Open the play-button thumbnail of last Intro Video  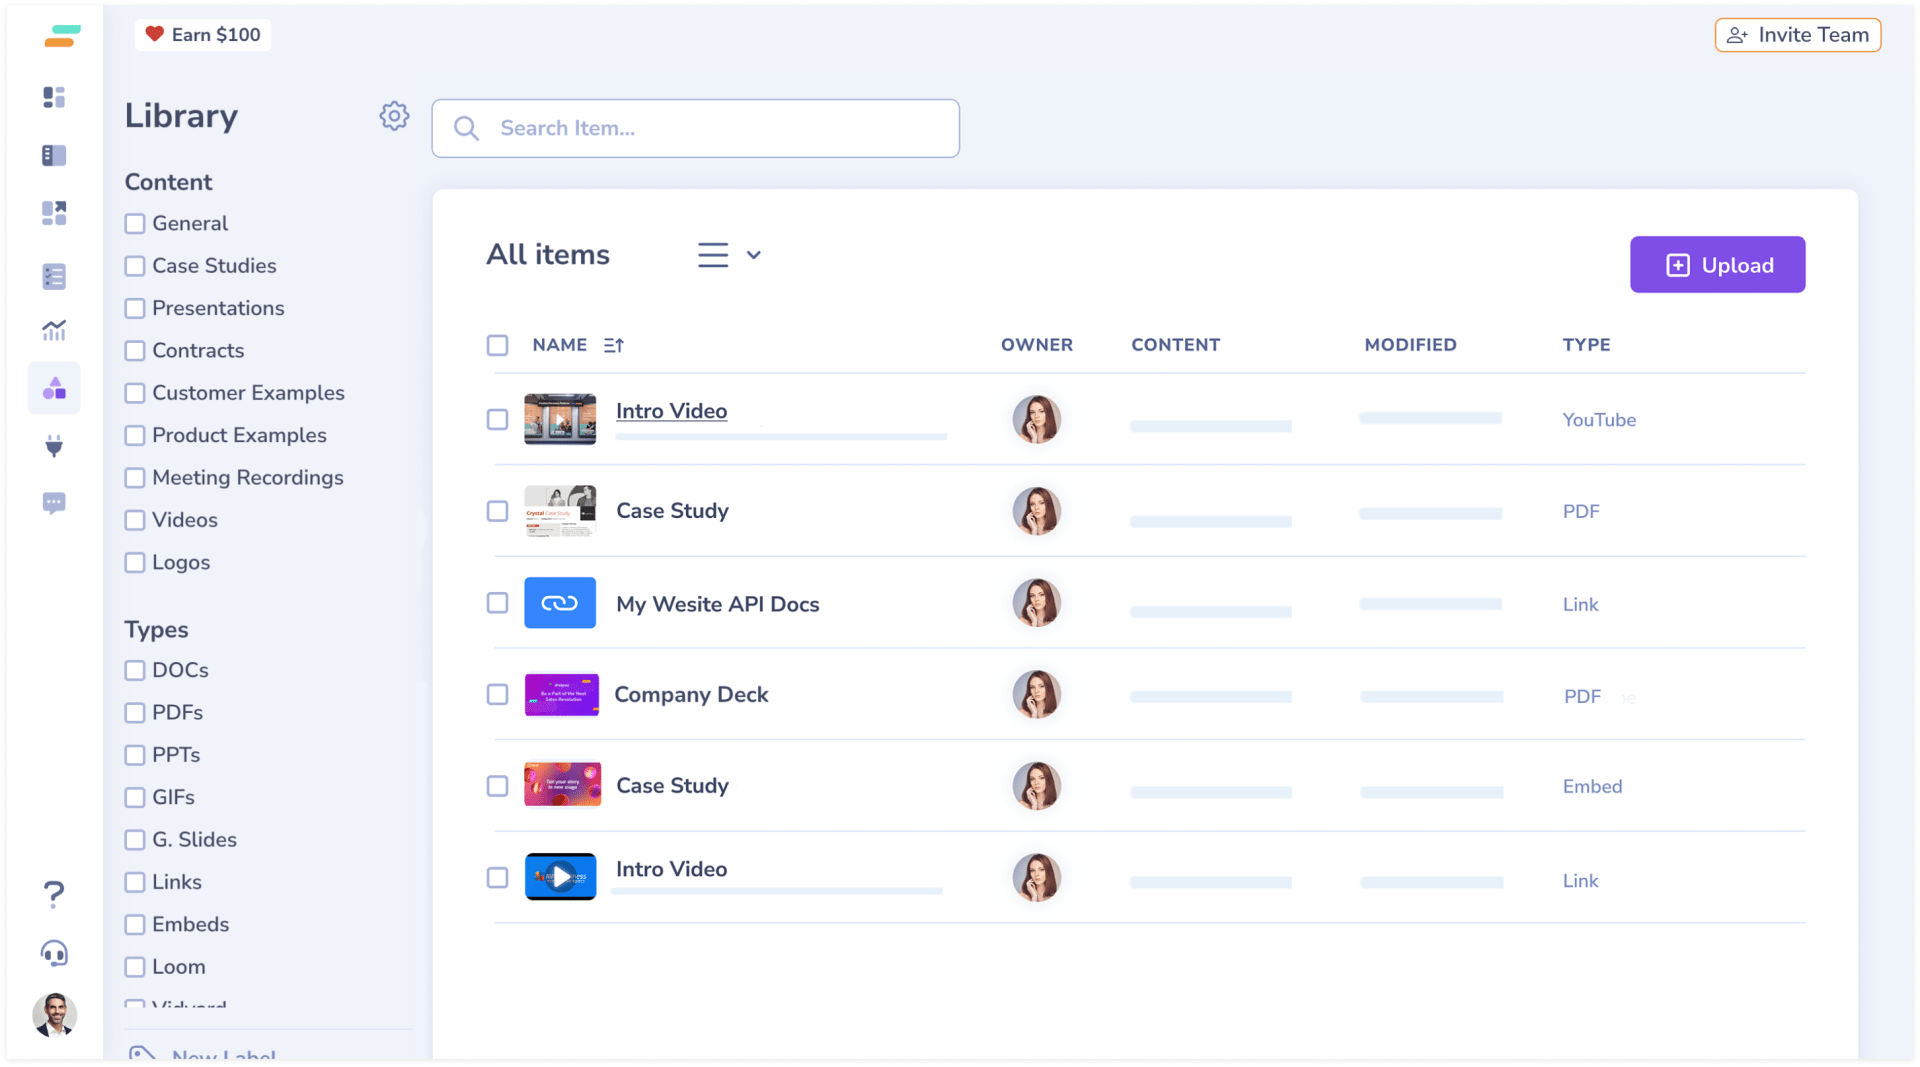click(560, 877)
